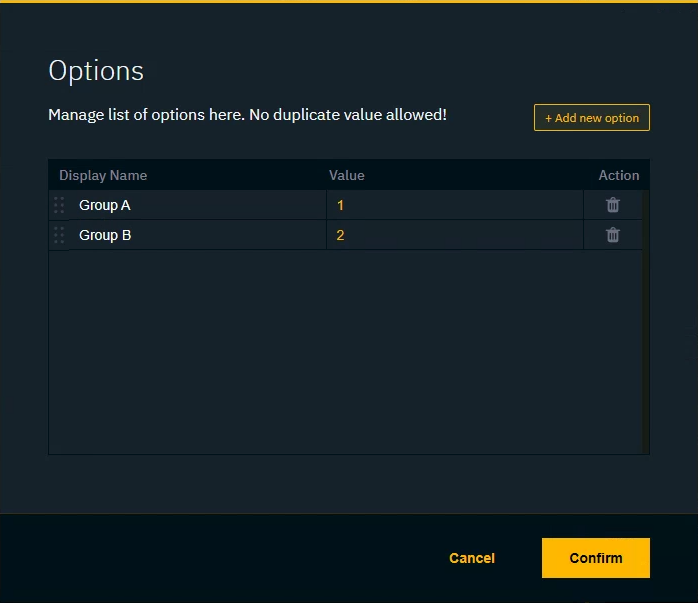Viewport: 698px width, 603px height.
Task: Delete the Group A option
Action: (x=612, y=205)
